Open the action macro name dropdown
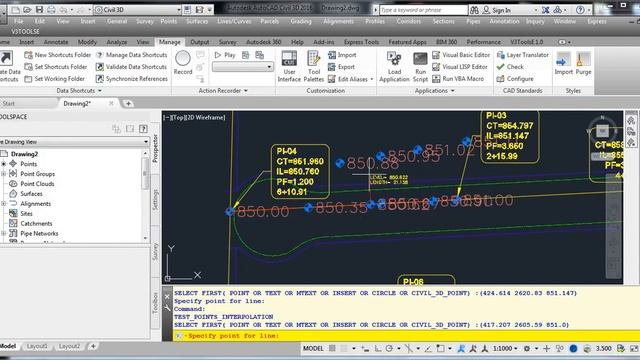 243,67
